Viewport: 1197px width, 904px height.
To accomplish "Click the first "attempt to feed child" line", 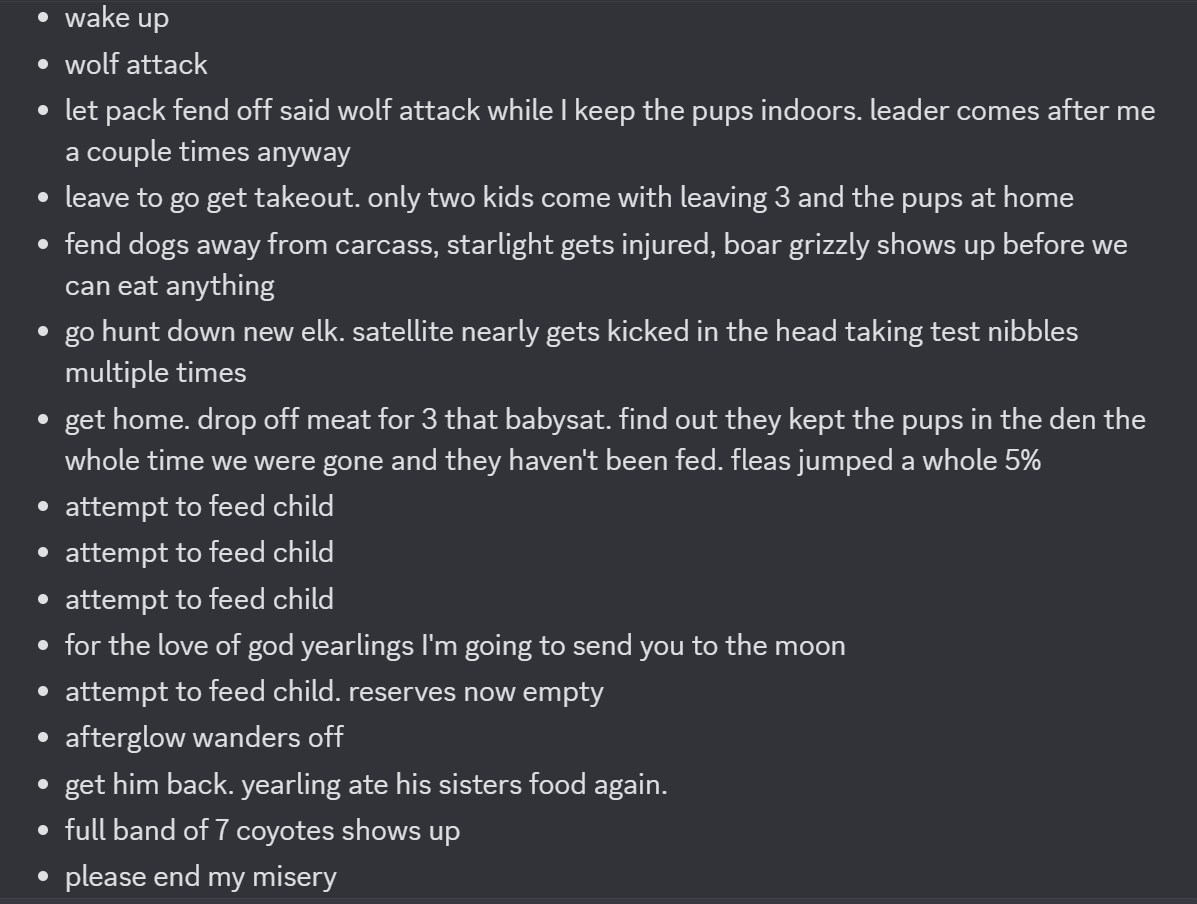I will pyautogui.click(x=199, y=507).
